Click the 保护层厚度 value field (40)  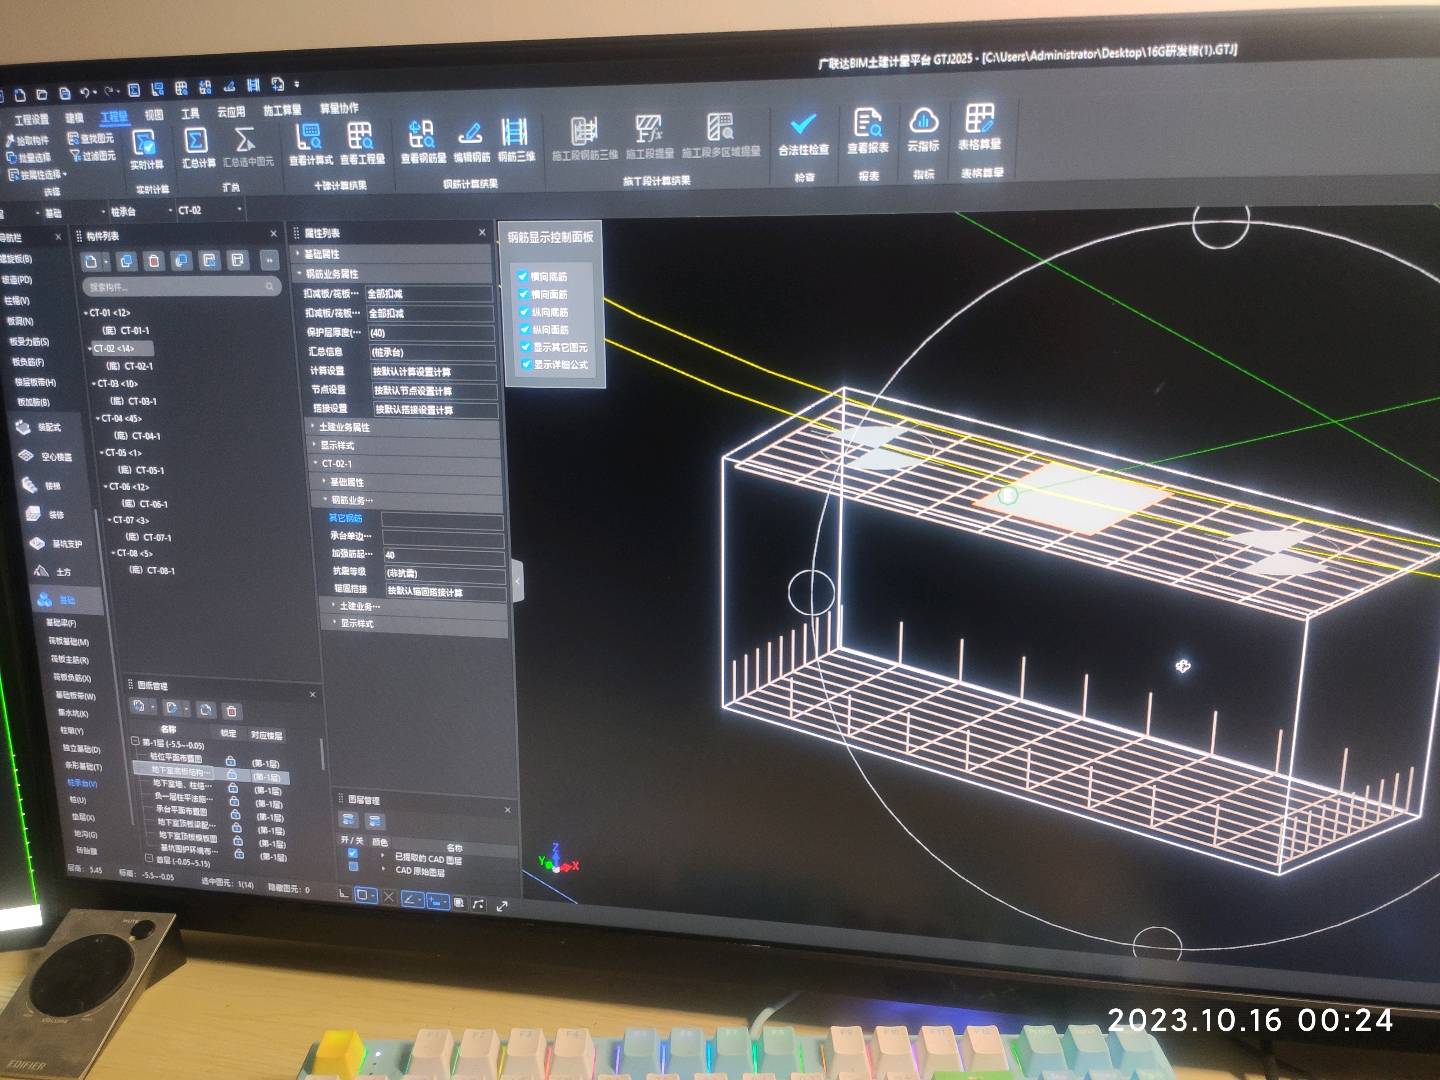click(431, 332)
